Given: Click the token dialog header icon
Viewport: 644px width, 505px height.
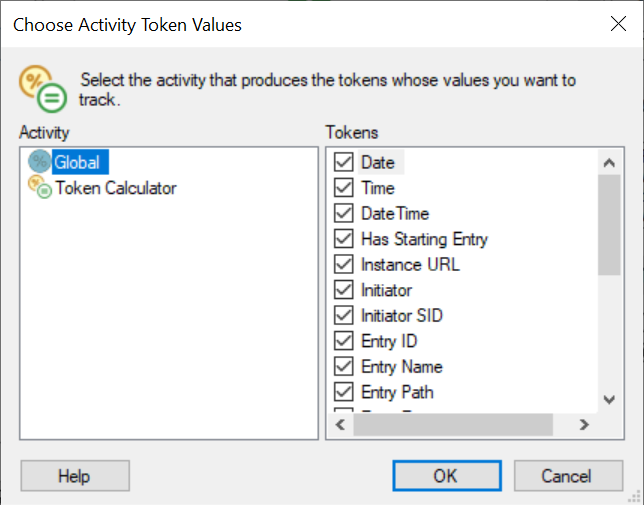Looking at the screenshot, I should pos(42,89).
